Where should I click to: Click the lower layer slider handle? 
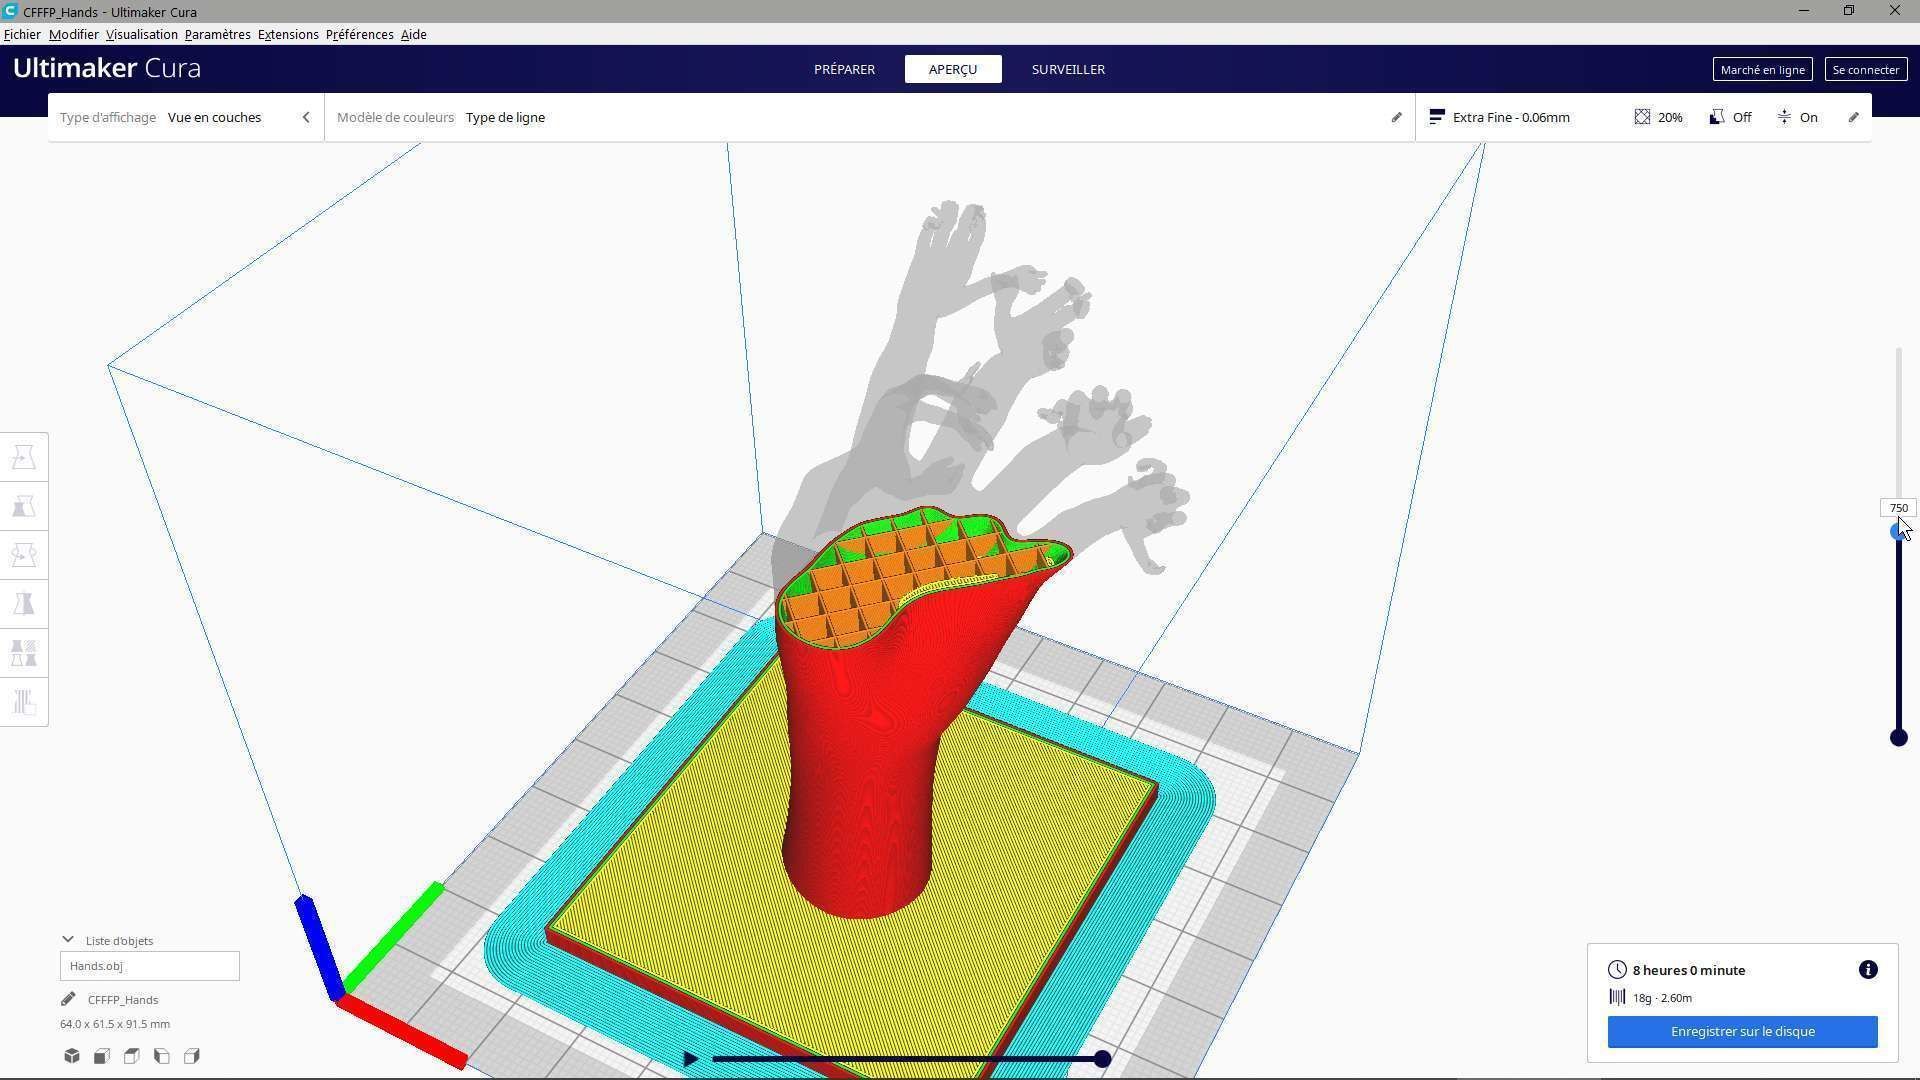click(x=1898, y=738)
